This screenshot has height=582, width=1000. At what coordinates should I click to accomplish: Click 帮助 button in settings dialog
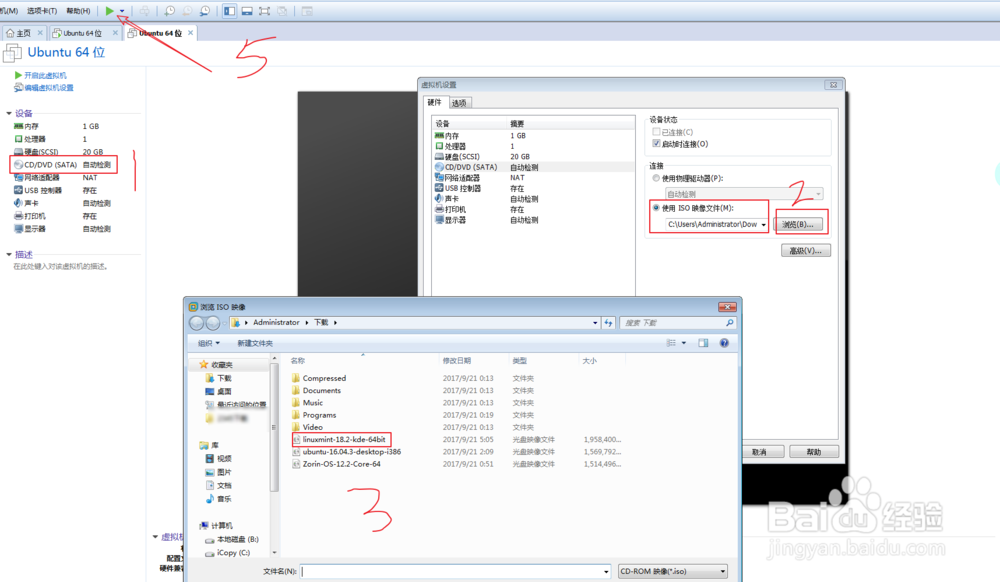click(x=814, y=452)
